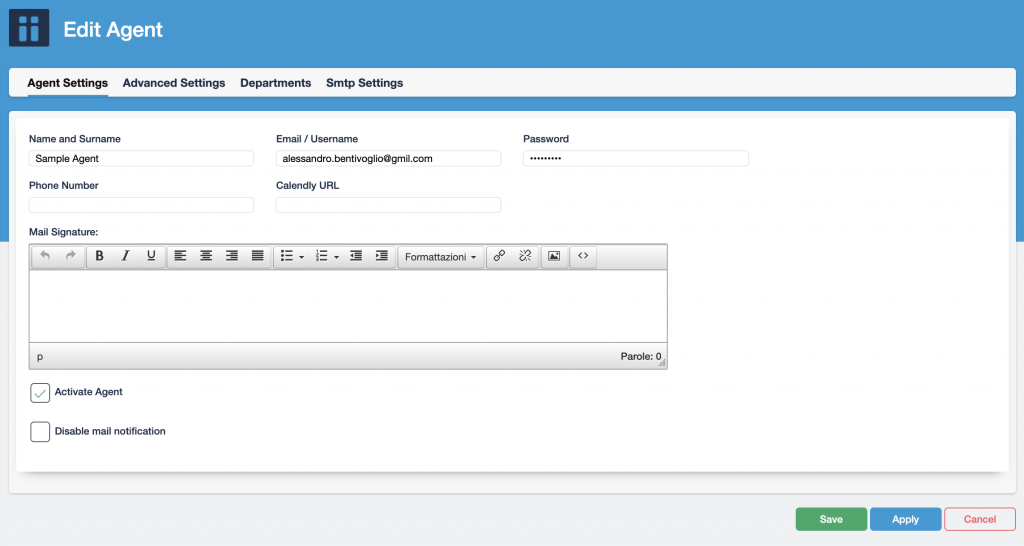The height and width of the screenshot is (546, 1024).
Task: Expand the numbered list style dropdown arrow
Action: pos(336,258)
